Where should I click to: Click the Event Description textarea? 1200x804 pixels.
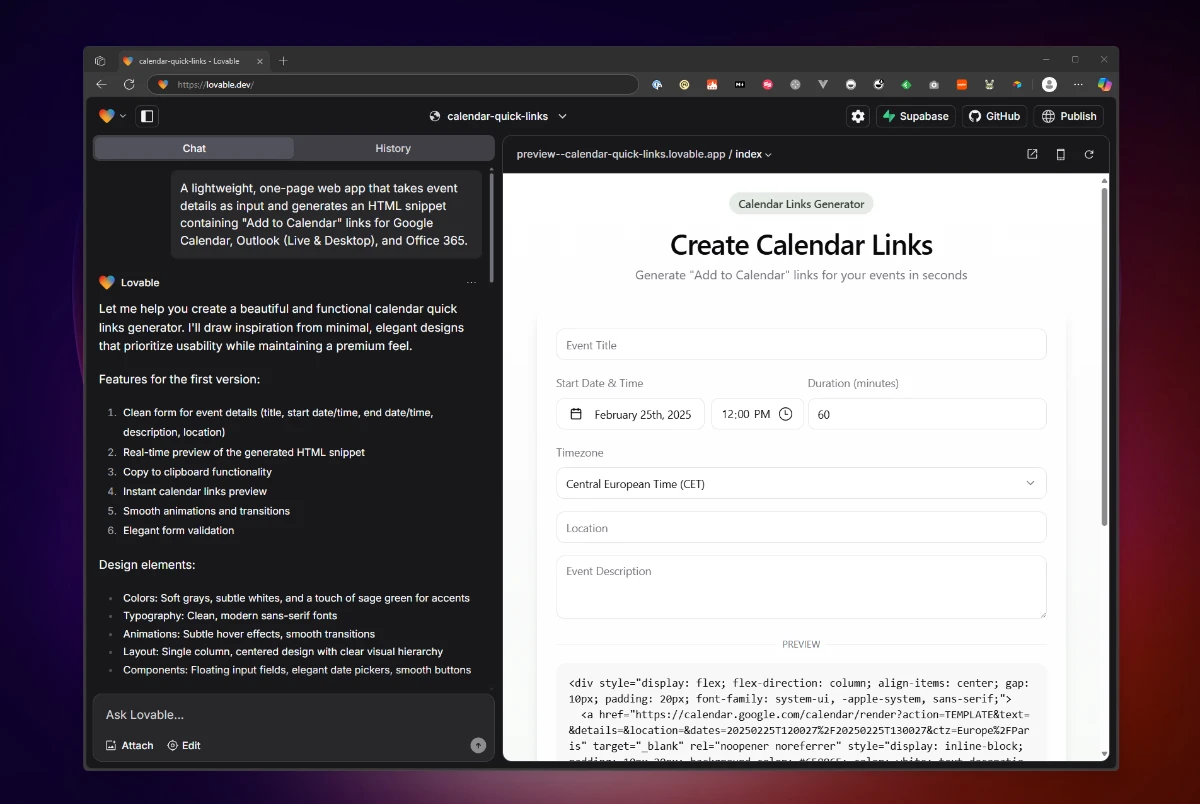801,587
